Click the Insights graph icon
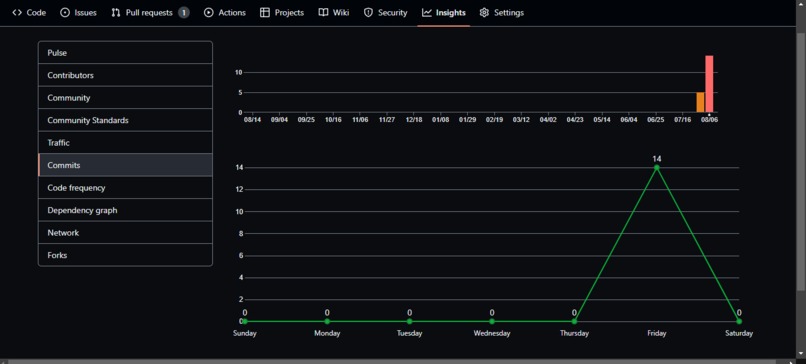 pos(427,13)
